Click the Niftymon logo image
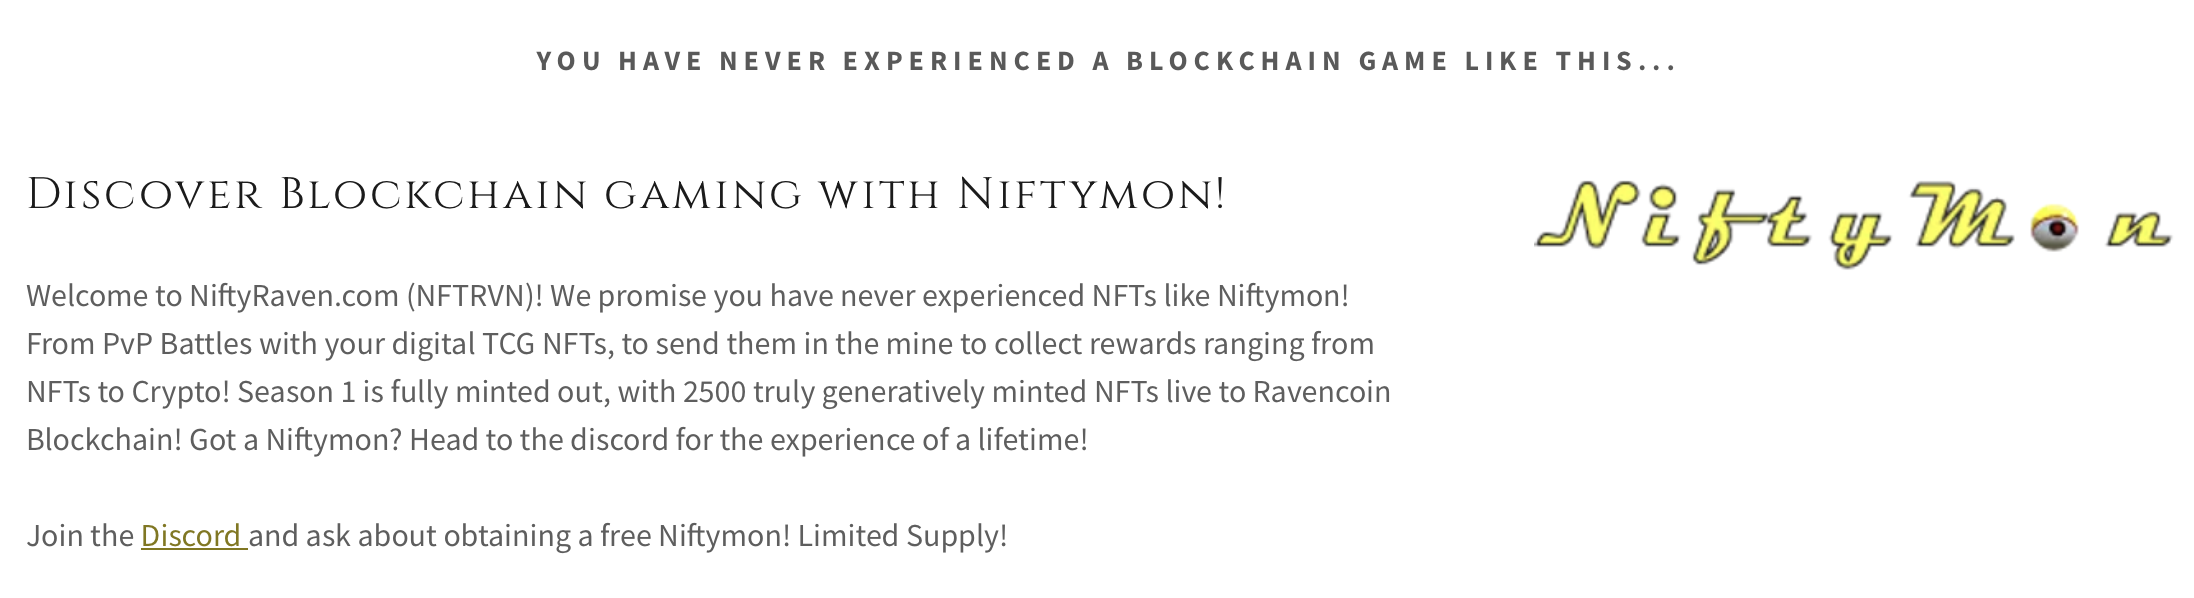Image resolution: width=2194 pixels, height=598 pixels. pos(1852,222)
